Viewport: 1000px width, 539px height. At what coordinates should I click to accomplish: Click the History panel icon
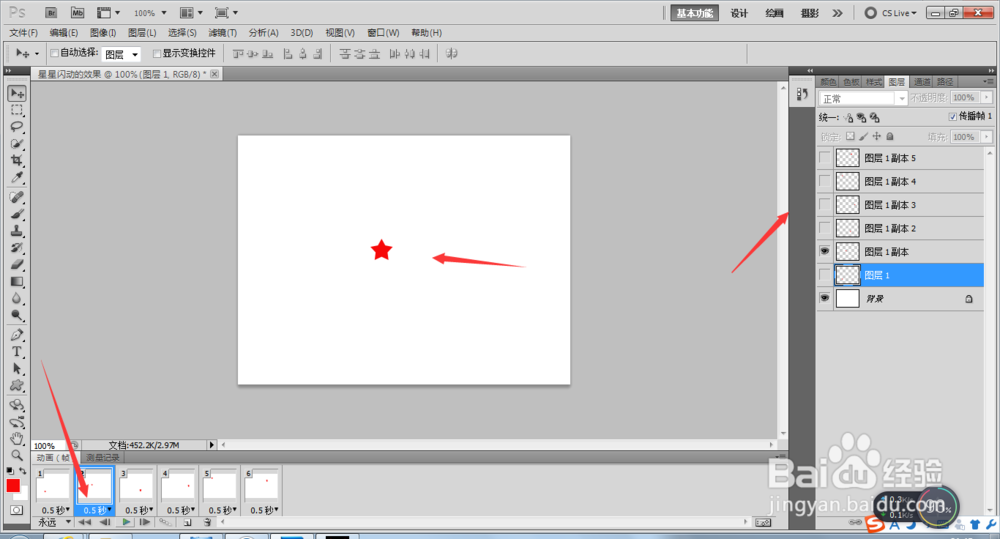coord(802,94)
